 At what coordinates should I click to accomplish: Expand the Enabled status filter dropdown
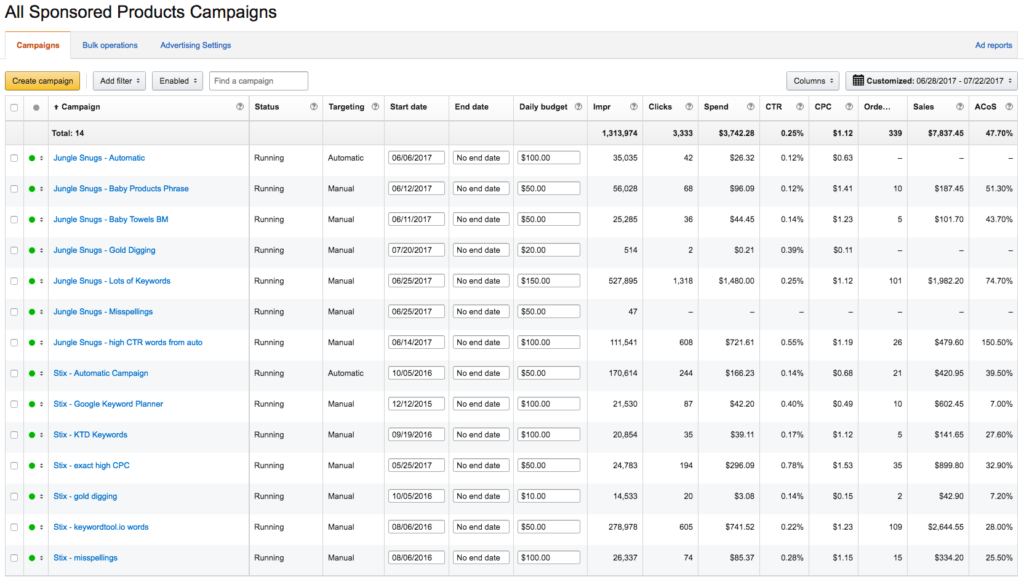tap(177, 81)
